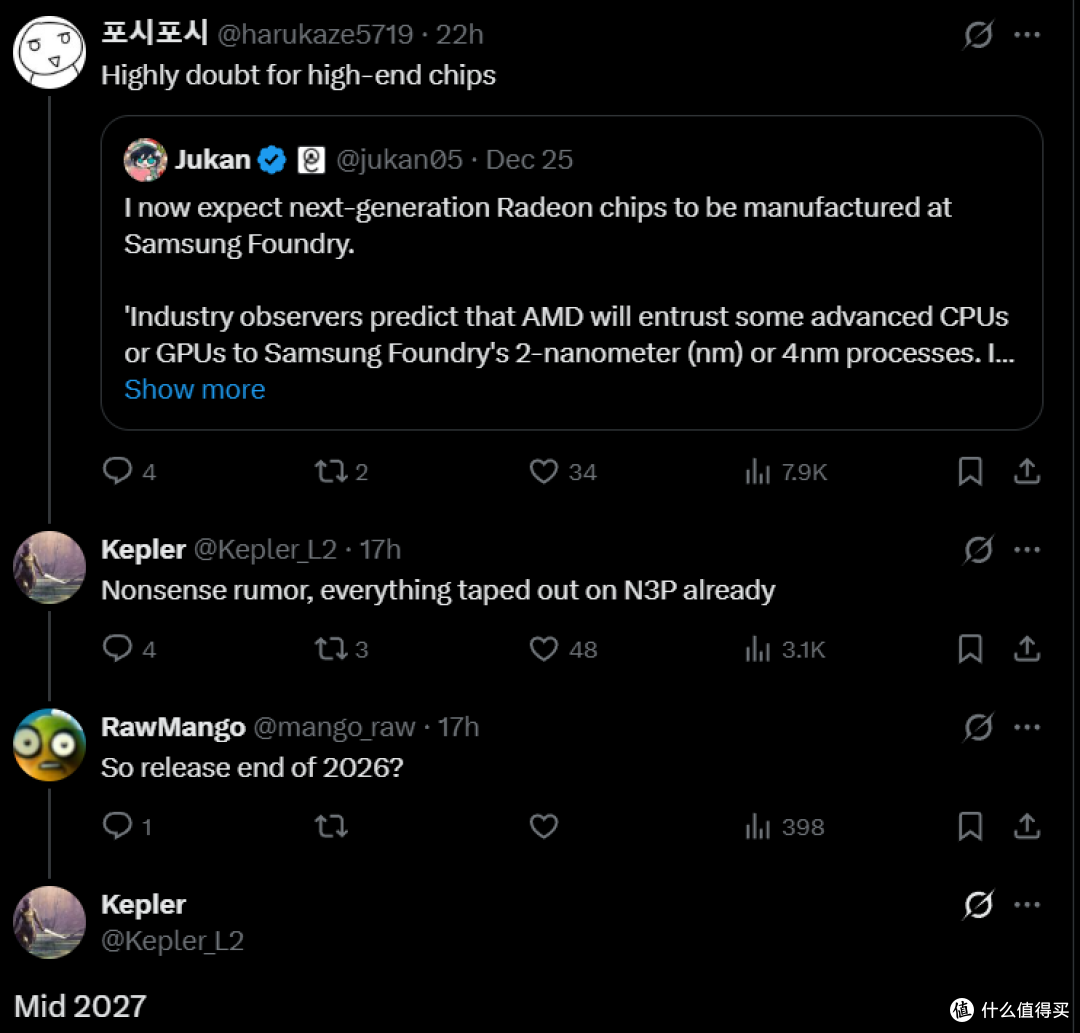This screenshot has height=1033, width=1080.
Task: Like the top post with 34 likes
Action: tap(543, 472)
